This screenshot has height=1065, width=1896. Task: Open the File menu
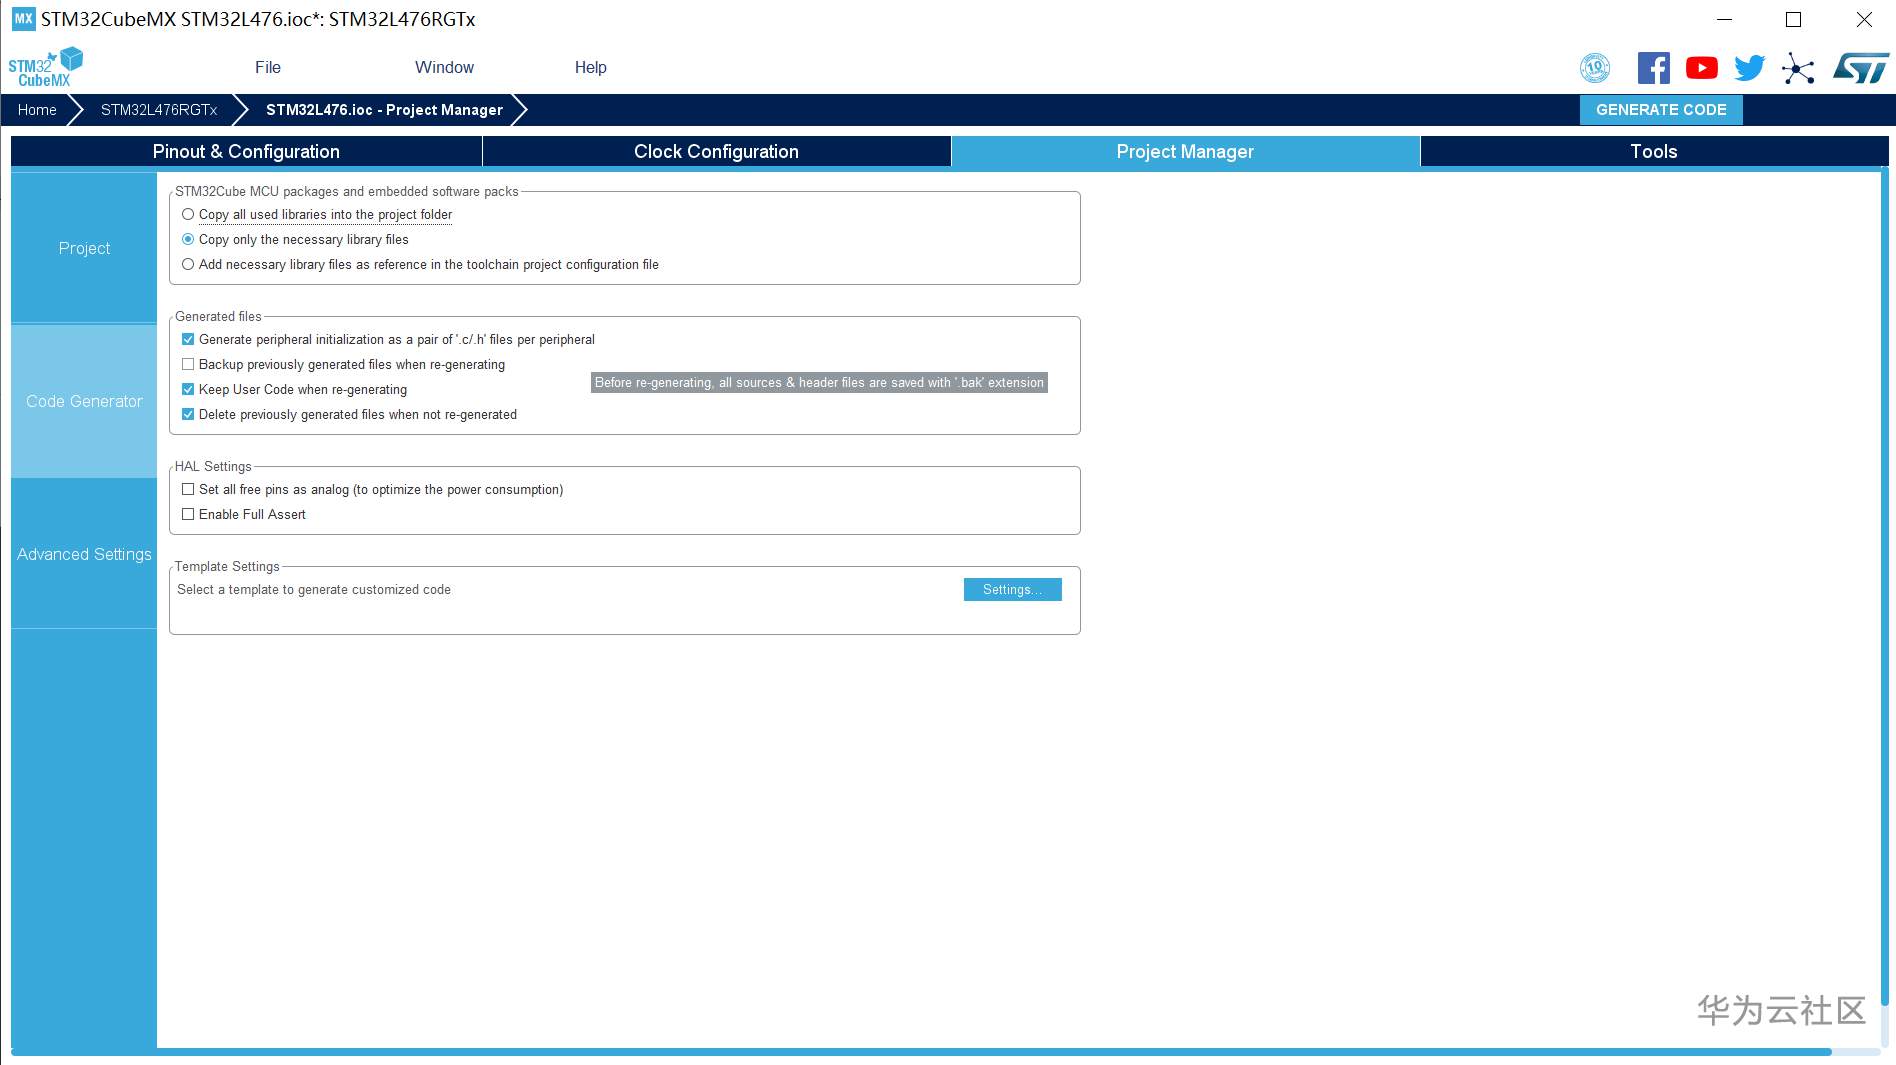click(268, 67)
